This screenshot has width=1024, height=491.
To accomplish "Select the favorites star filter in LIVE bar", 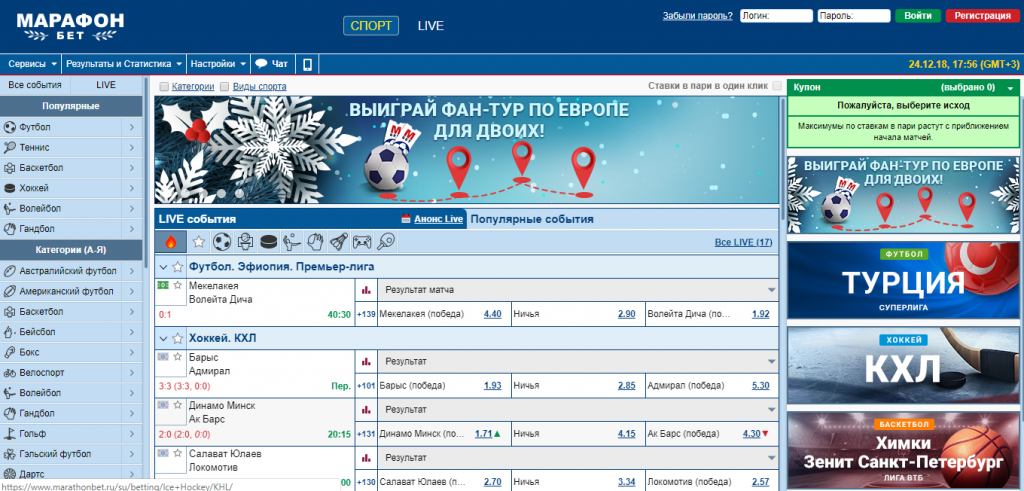I will tap(199, 242).
